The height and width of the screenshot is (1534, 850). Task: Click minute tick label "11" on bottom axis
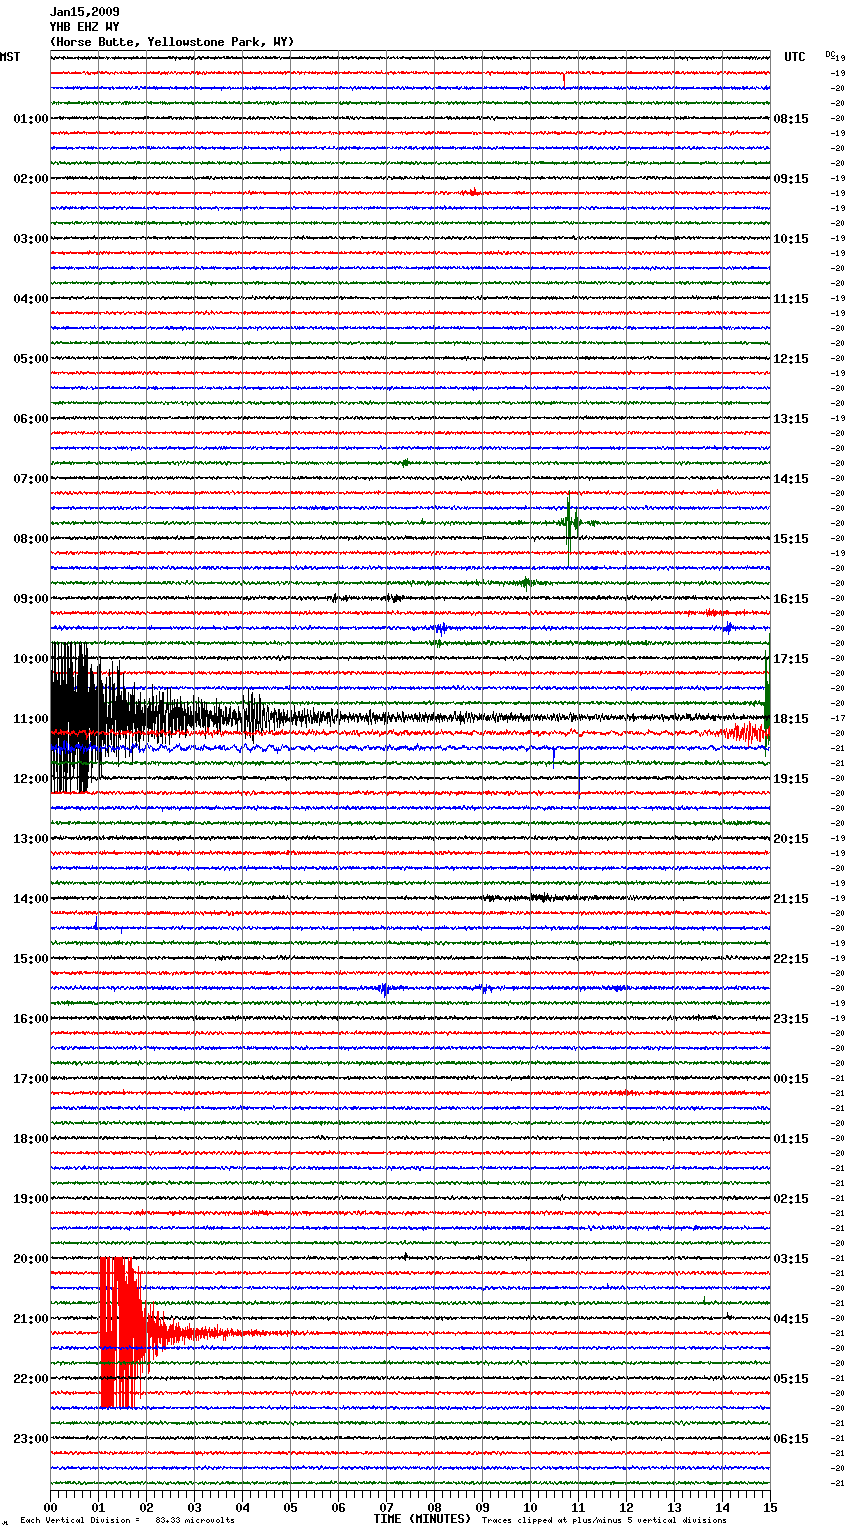pyautogui.click(x=578, y=1507)
